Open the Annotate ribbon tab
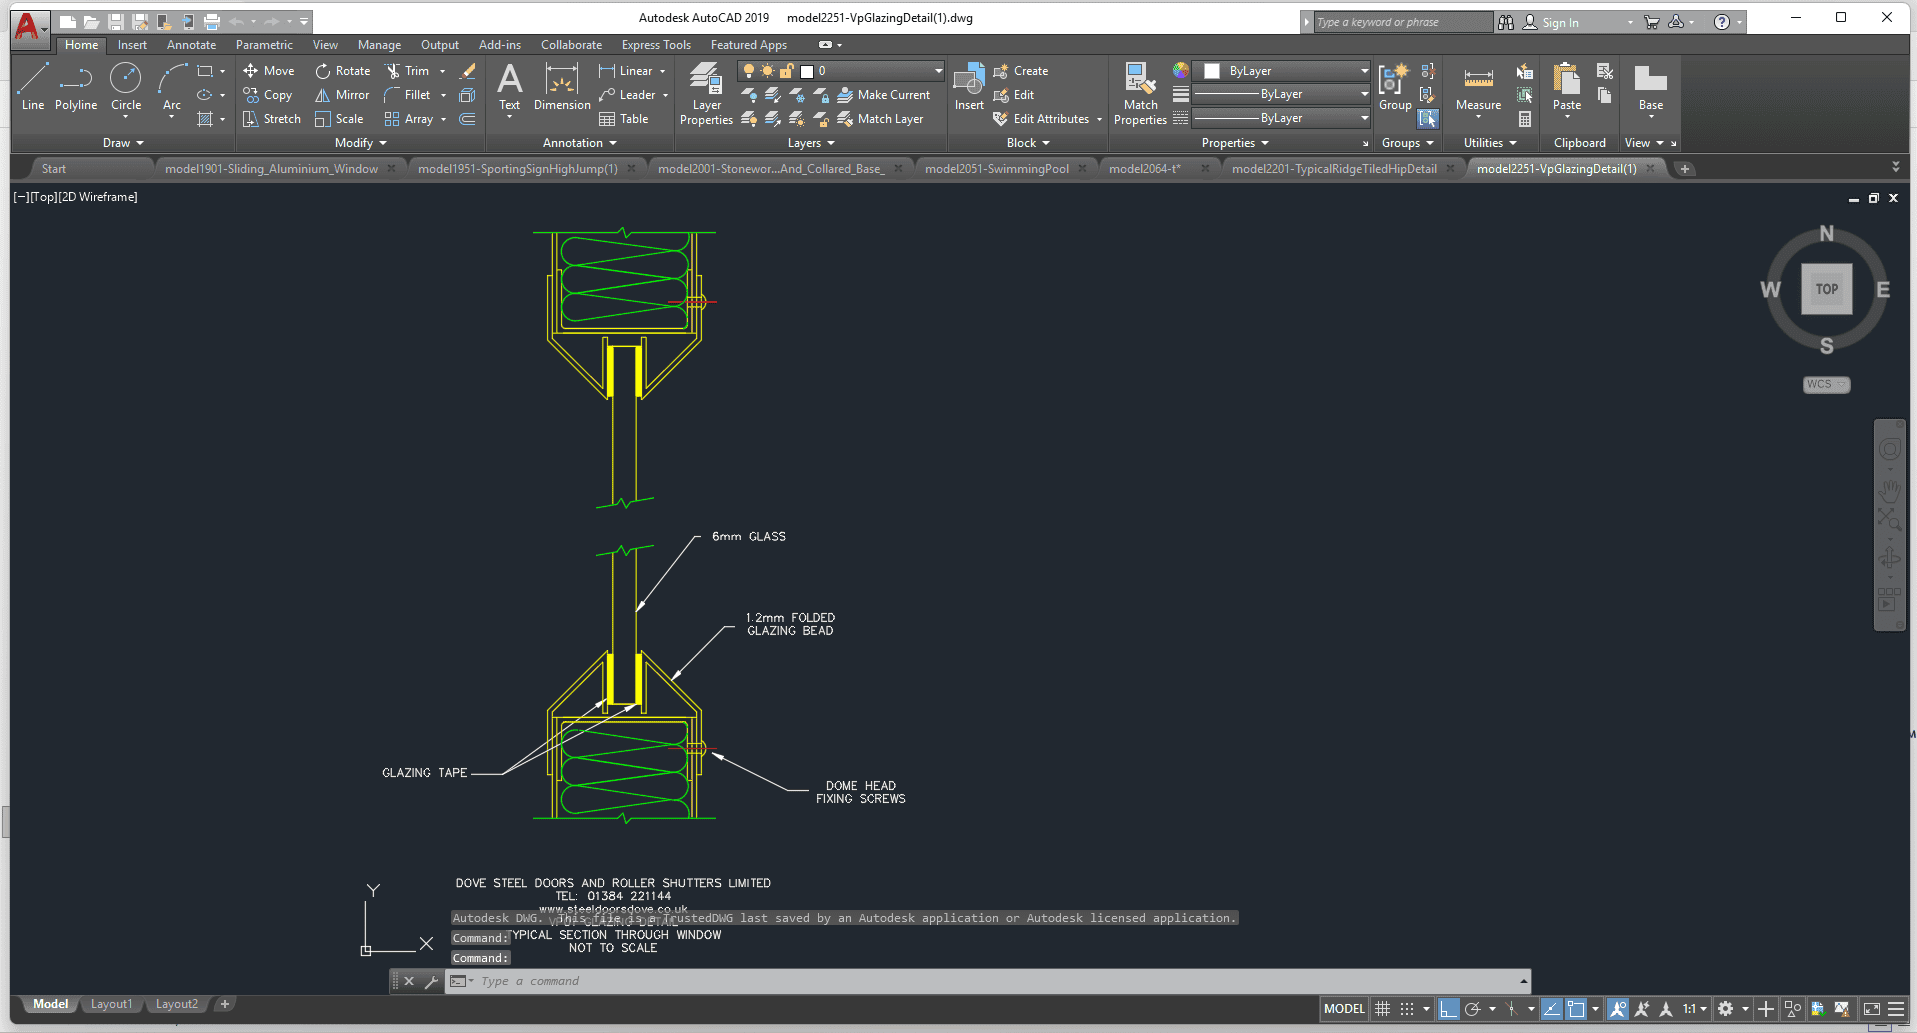 coord(191,45)
